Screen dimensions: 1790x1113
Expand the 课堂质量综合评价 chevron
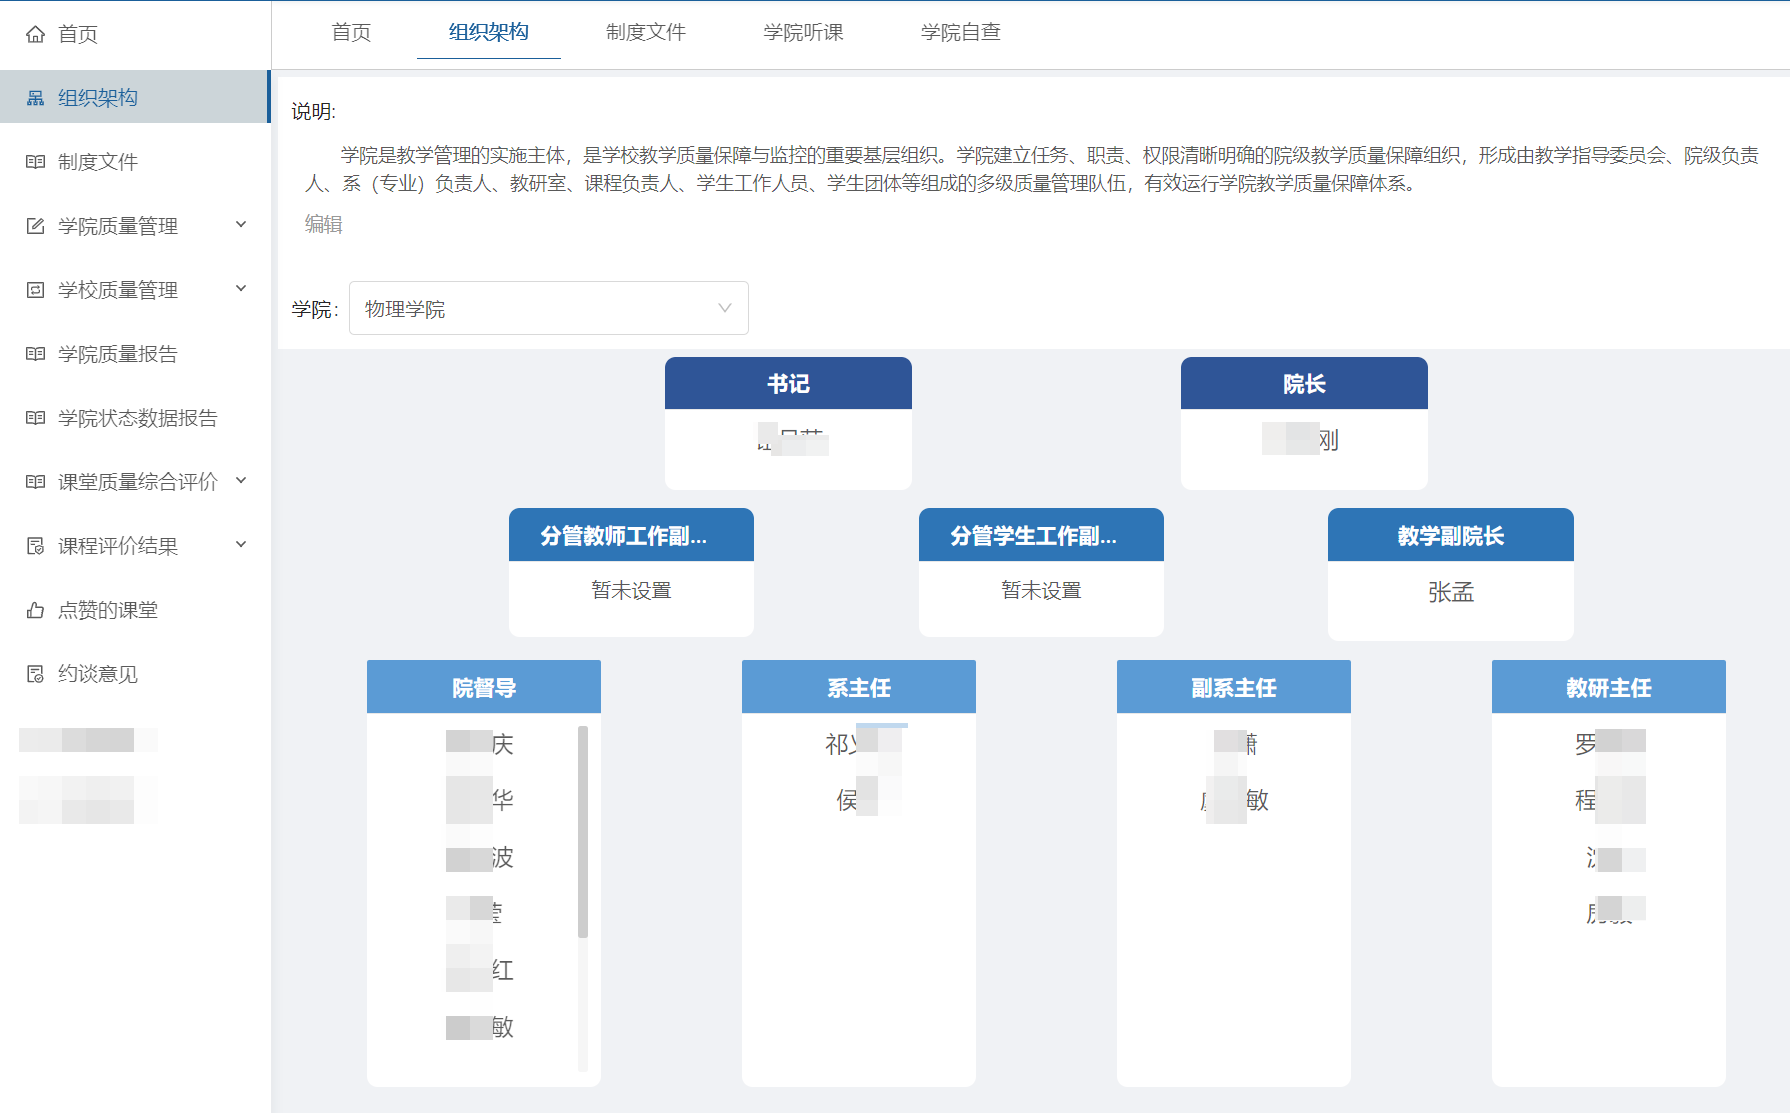tap(241, 481)
